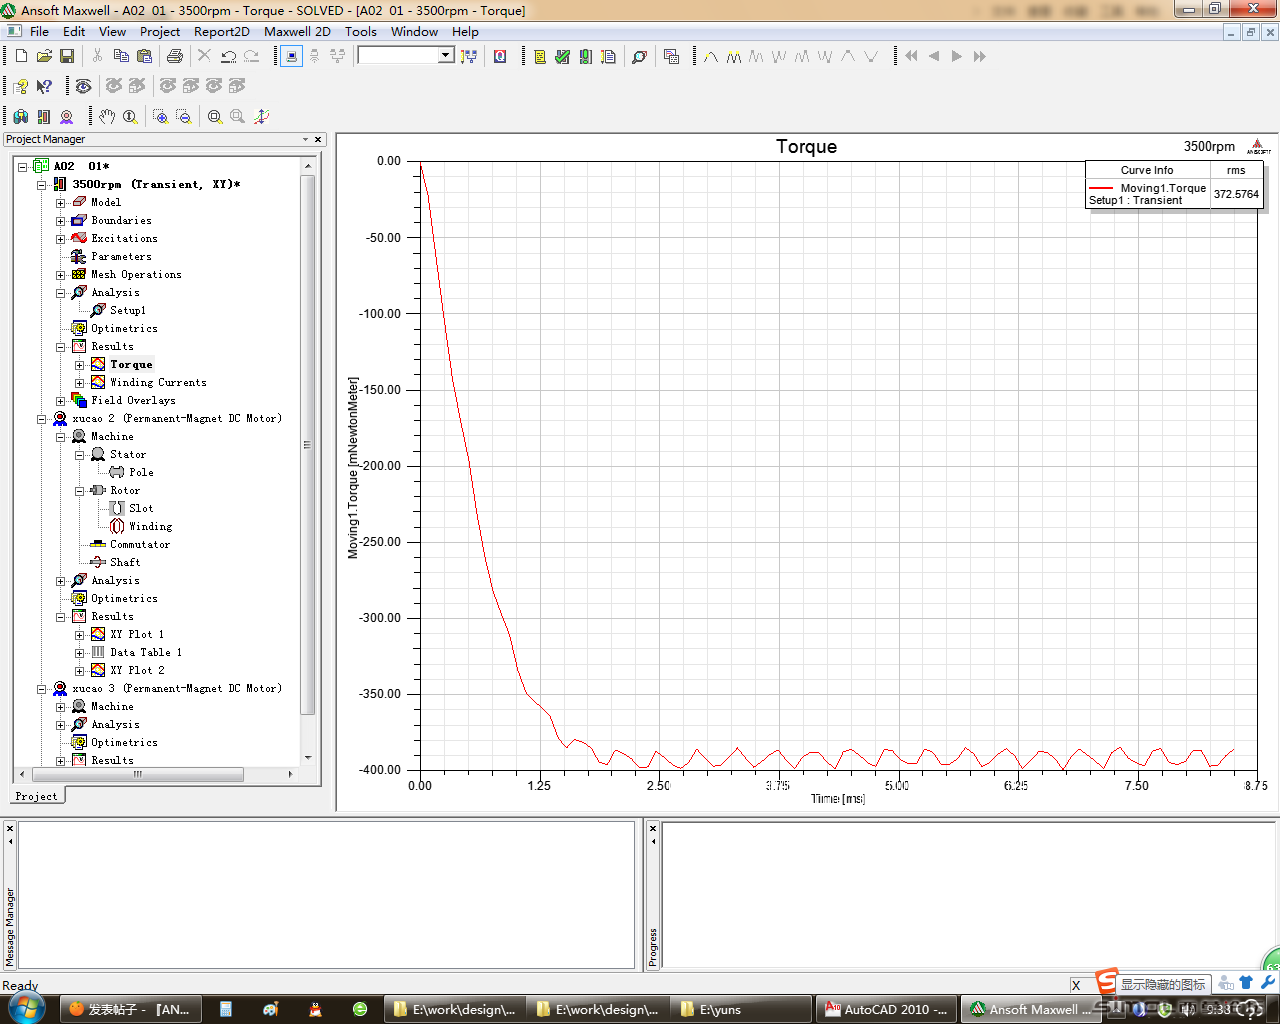
Task: Click the help contents question icon
Action: coord(21,86)
